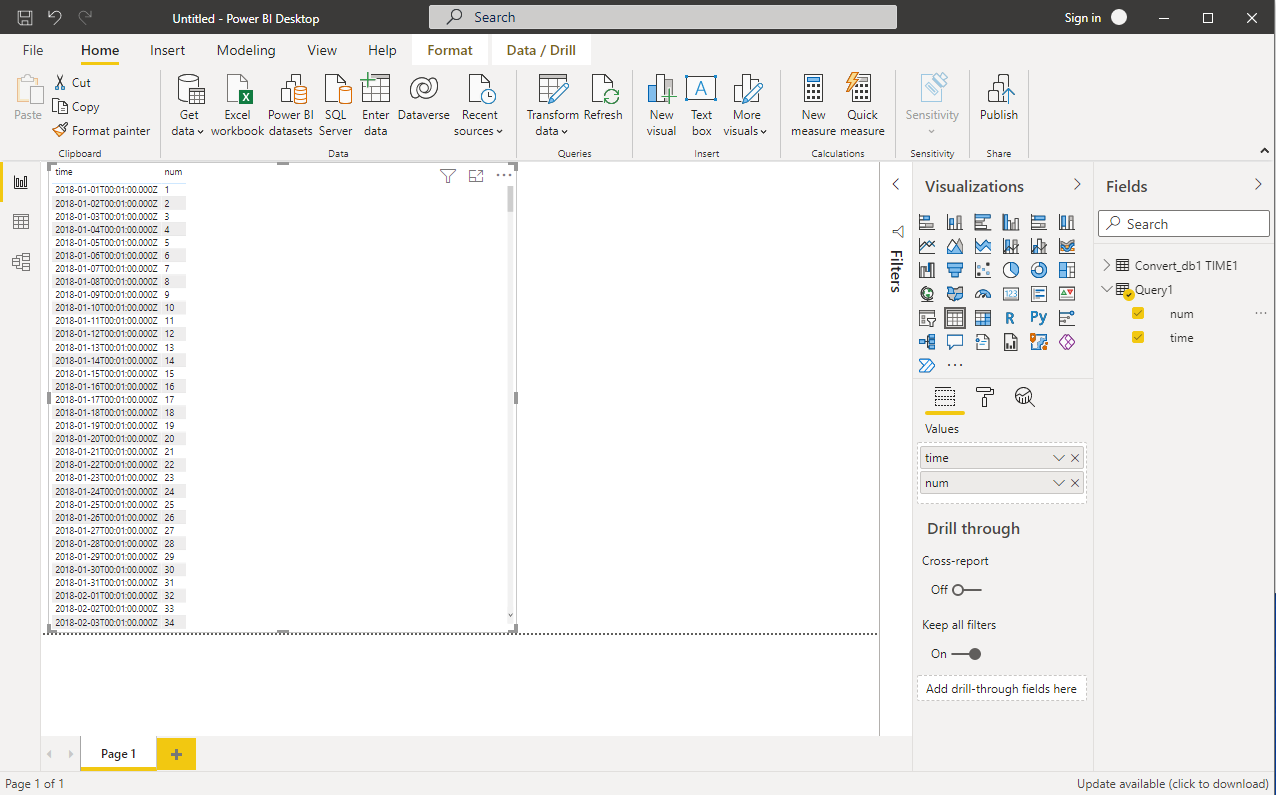Open the Modeling ribbon tab

(x=246, y=50)
